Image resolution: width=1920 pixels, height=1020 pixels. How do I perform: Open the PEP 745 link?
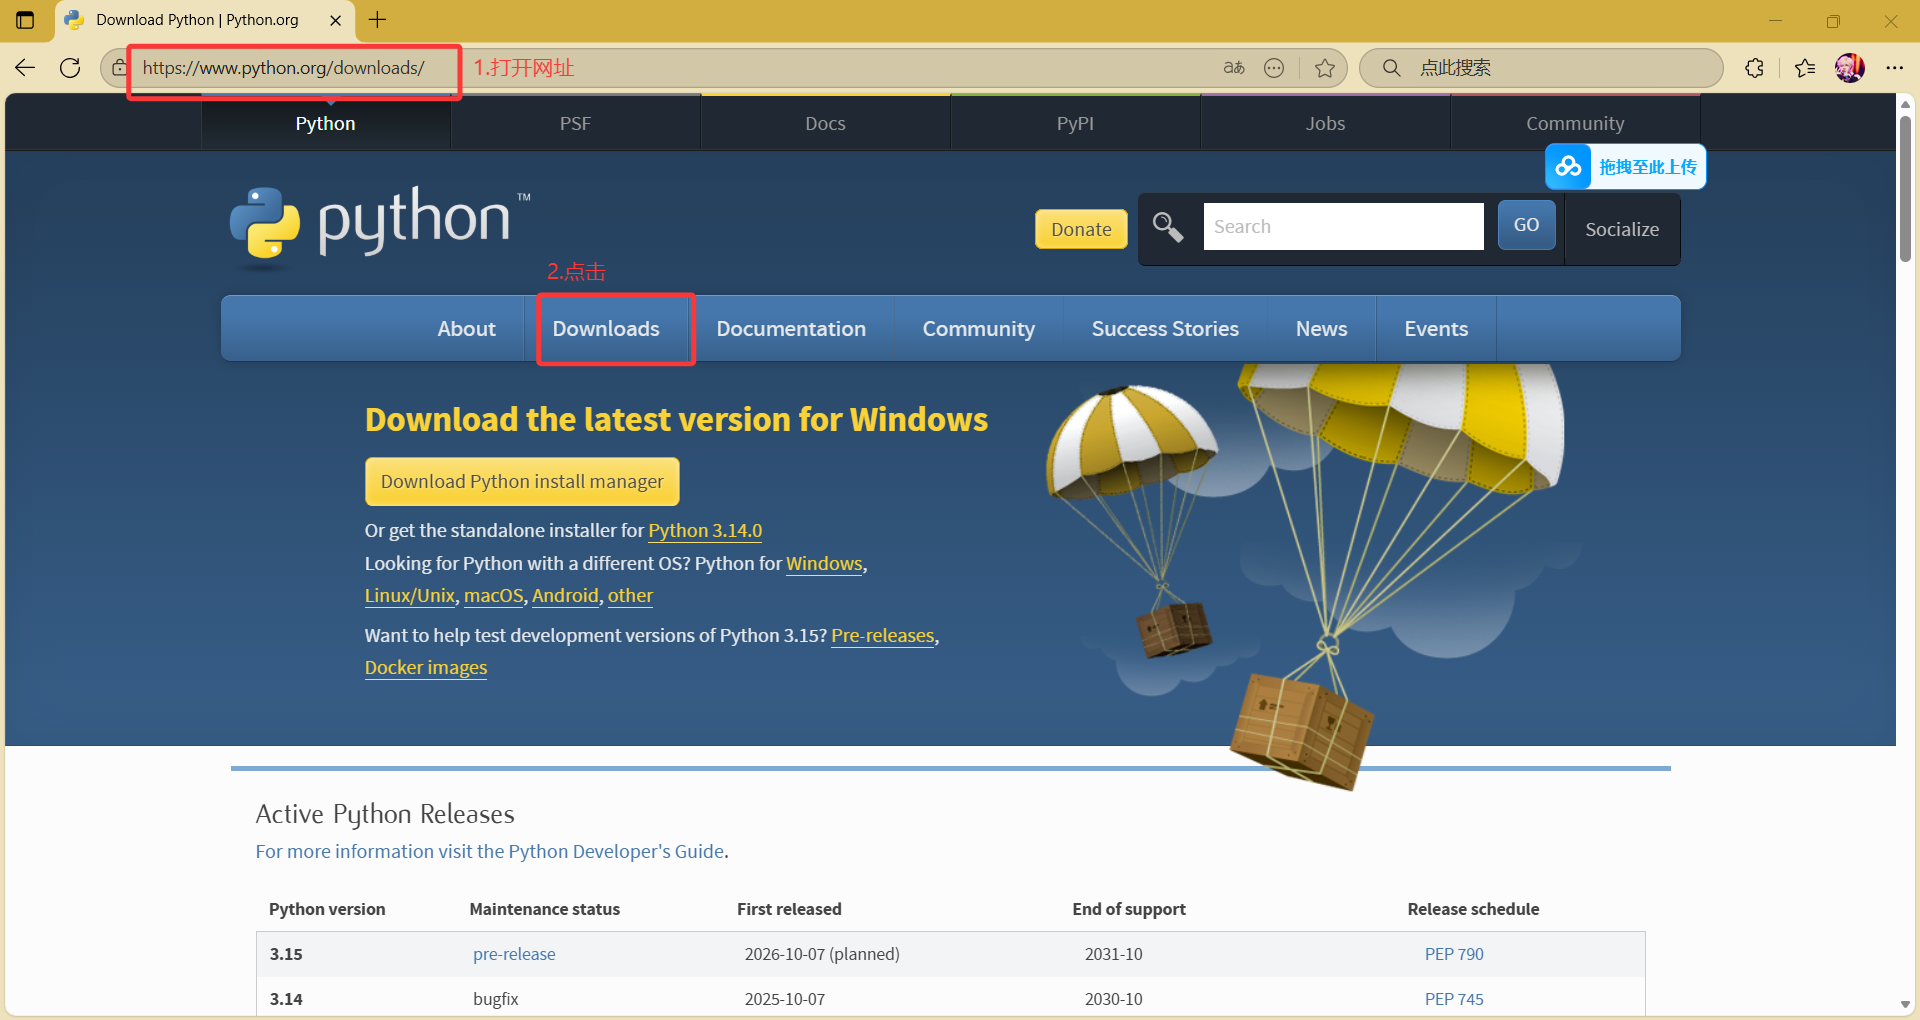1454,999
